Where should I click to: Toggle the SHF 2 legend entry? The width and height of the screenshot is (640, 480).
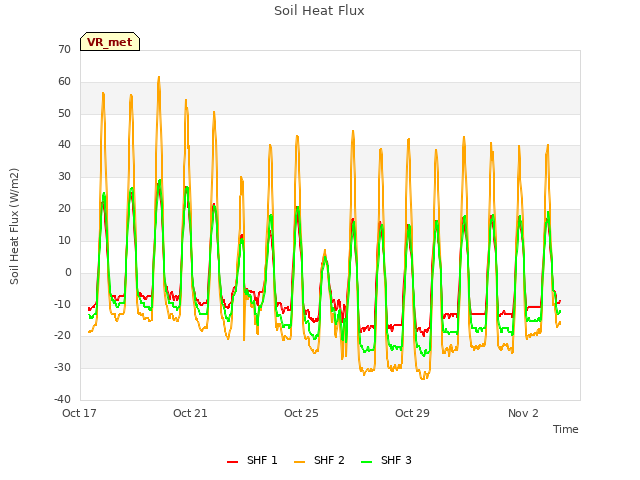[x=319, y=461]
